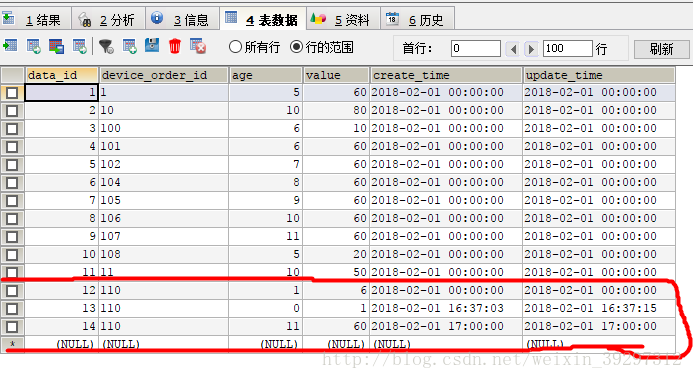
Task: Delete selected rows with the red trash icon
Action: pos(175,46)
